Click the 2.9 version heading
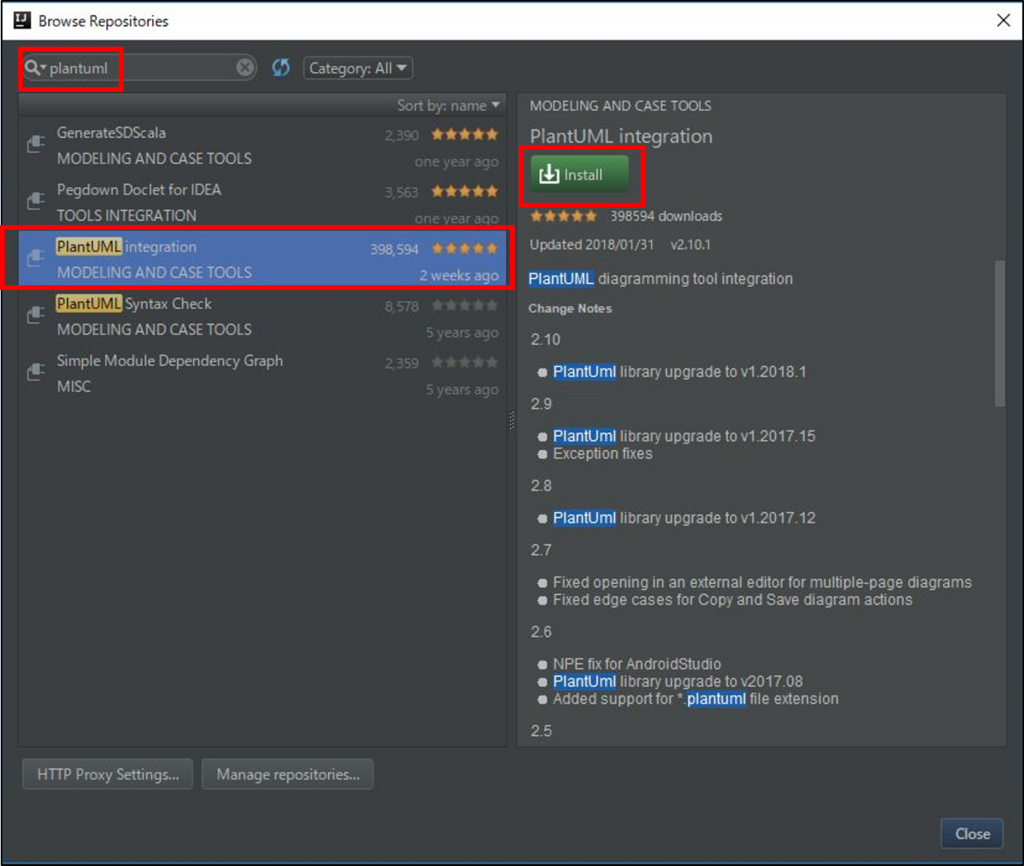 coord(541,404)
